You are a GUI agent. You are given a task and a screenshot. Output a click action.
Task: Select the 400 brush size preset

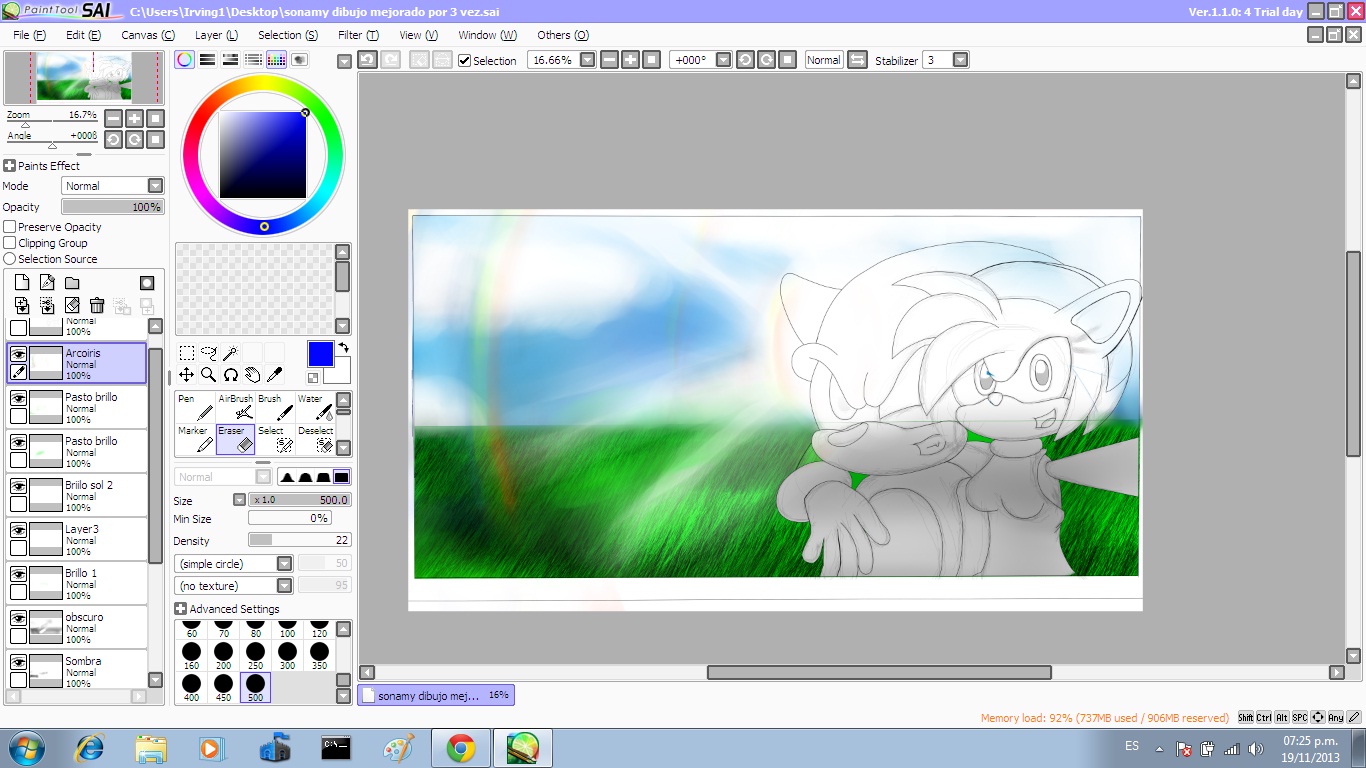[x=191, y=688]
